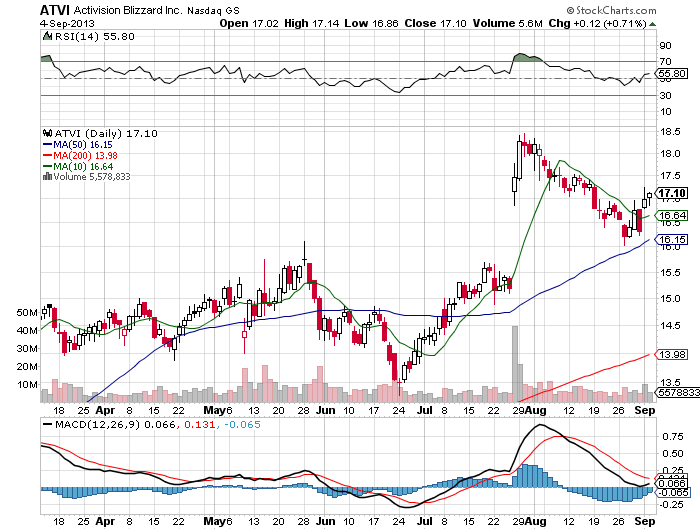700x530 pixels.
Task: Click the Nasdaq GS exchange label
Action: [213, 10]
